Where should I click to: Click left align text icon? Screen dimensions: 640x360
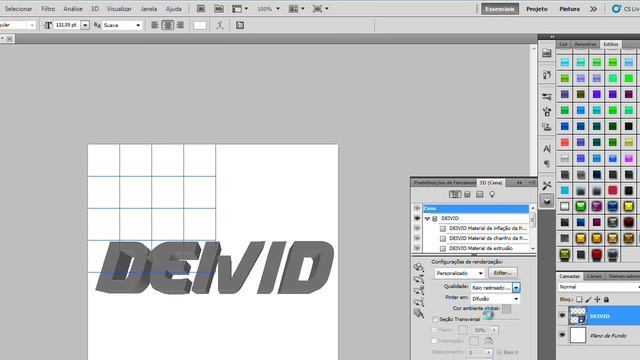tap(155, 25)
